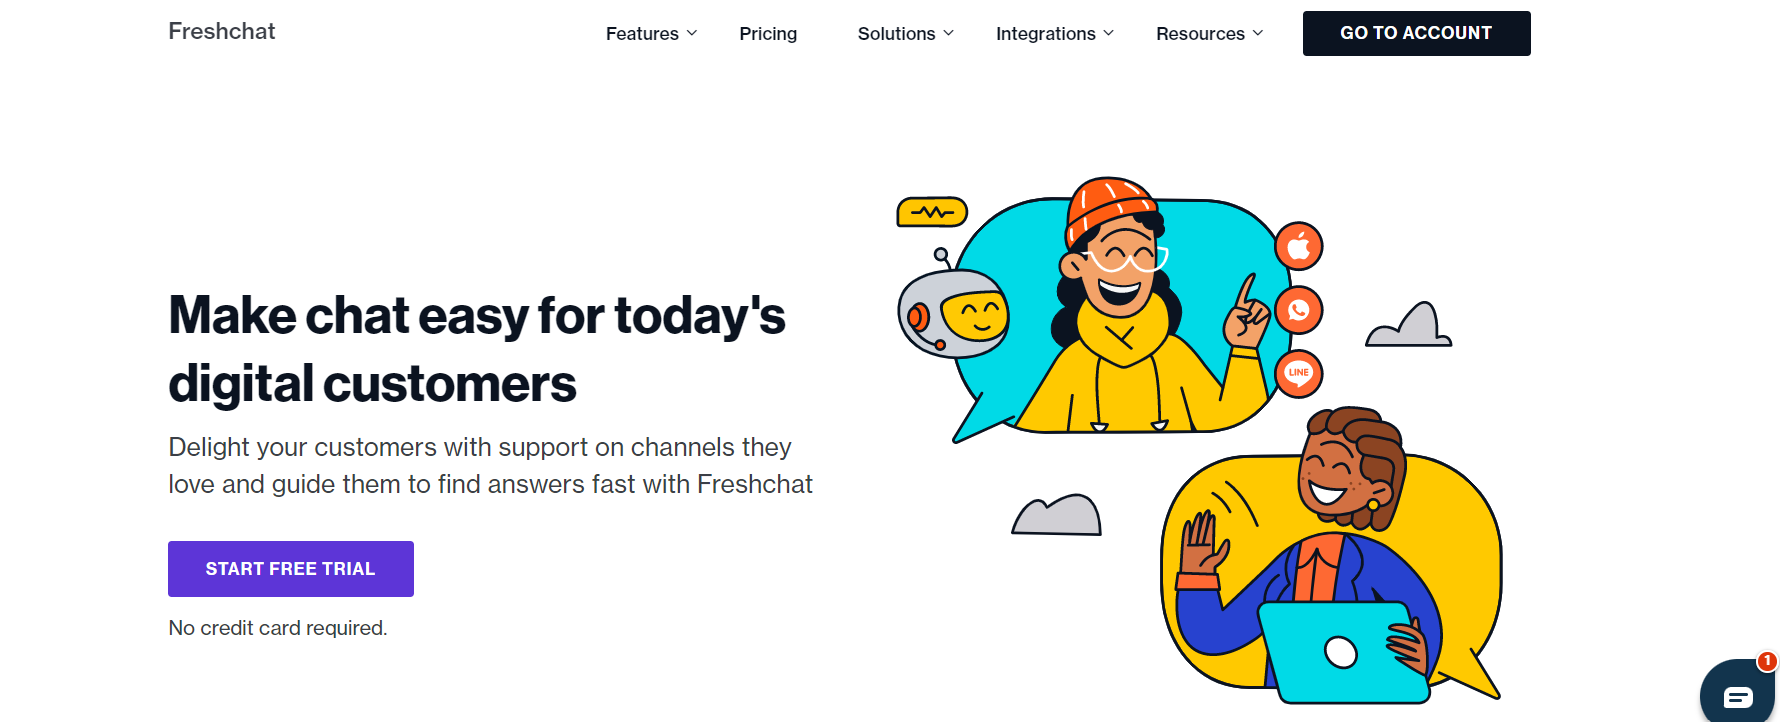Screen dimensions: 1787x722
Task: Expand the Resources dropdown chevron
Action: coord(1258,33)
